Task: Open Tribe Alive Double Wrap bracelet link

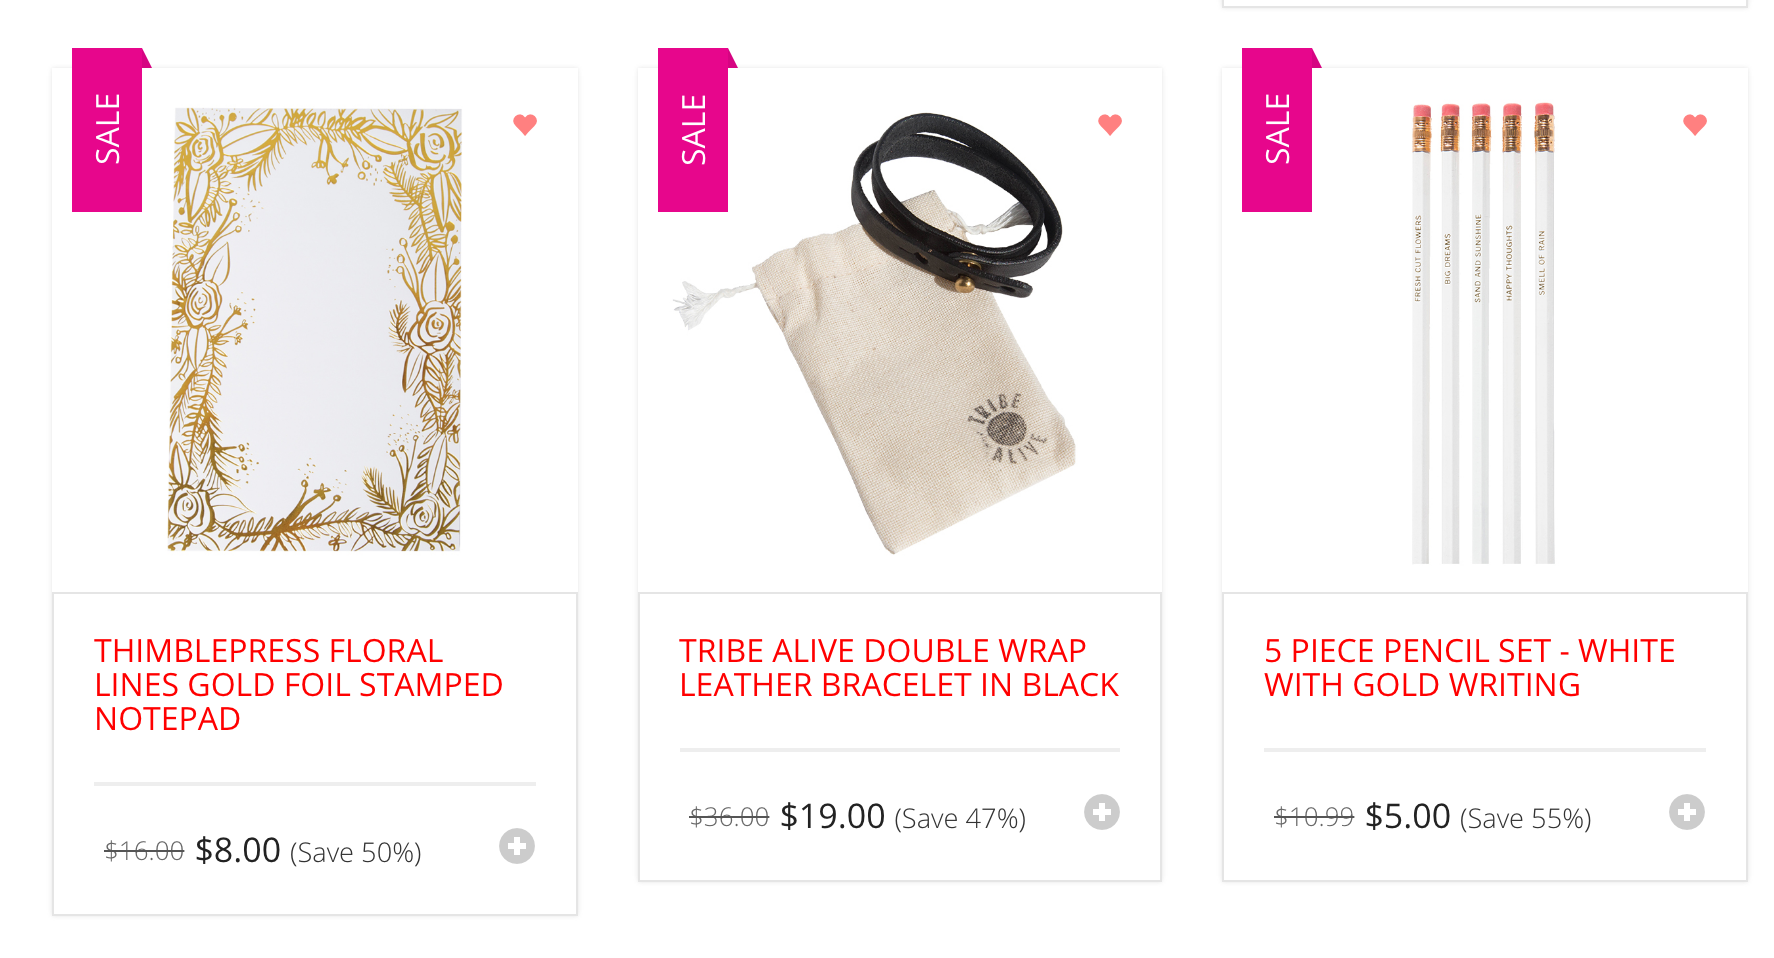Action: point(898,668)
